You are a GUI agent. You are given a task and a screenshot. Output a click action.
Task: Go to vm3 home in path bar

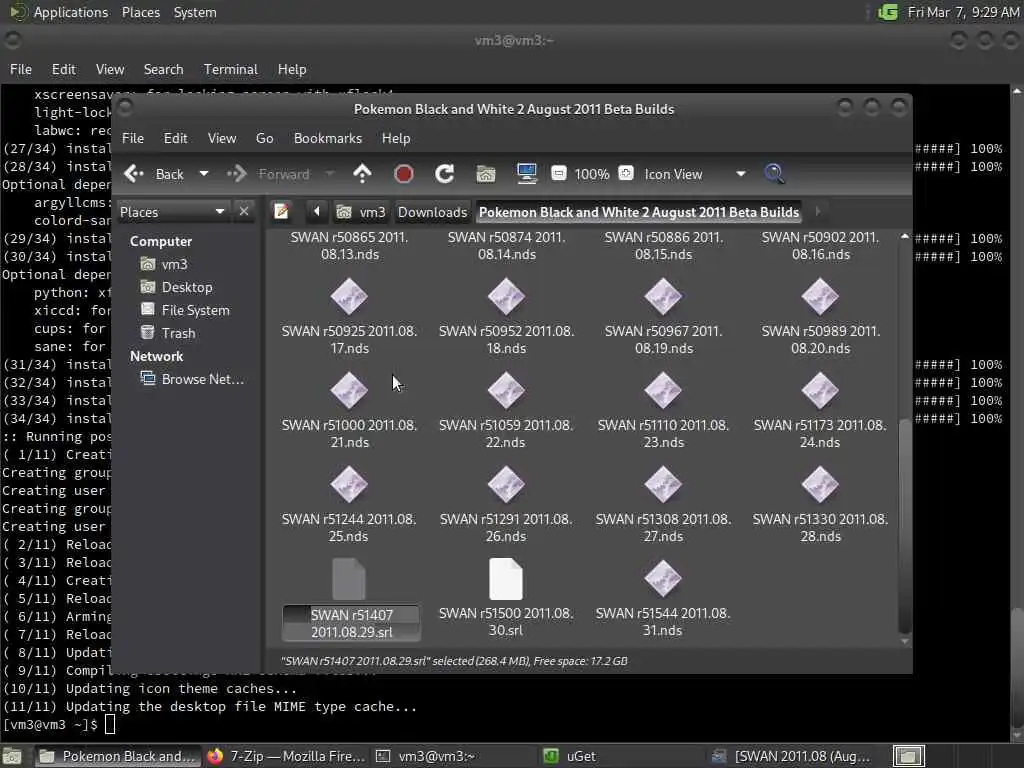point(361,212)
